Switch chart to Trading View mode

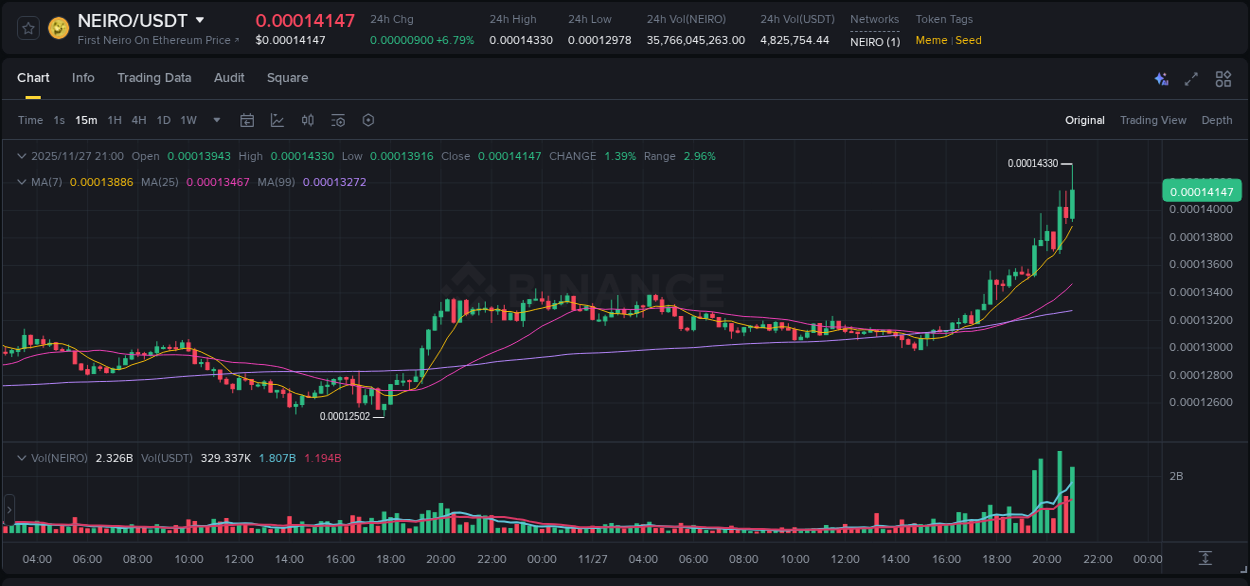[1153, 120]
